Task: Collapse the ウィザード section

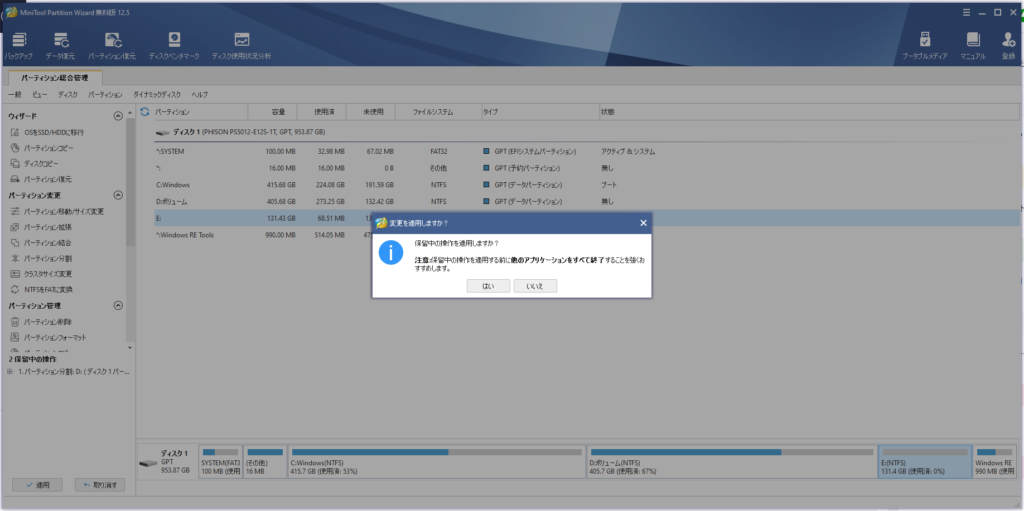Action: click(118, 116)
